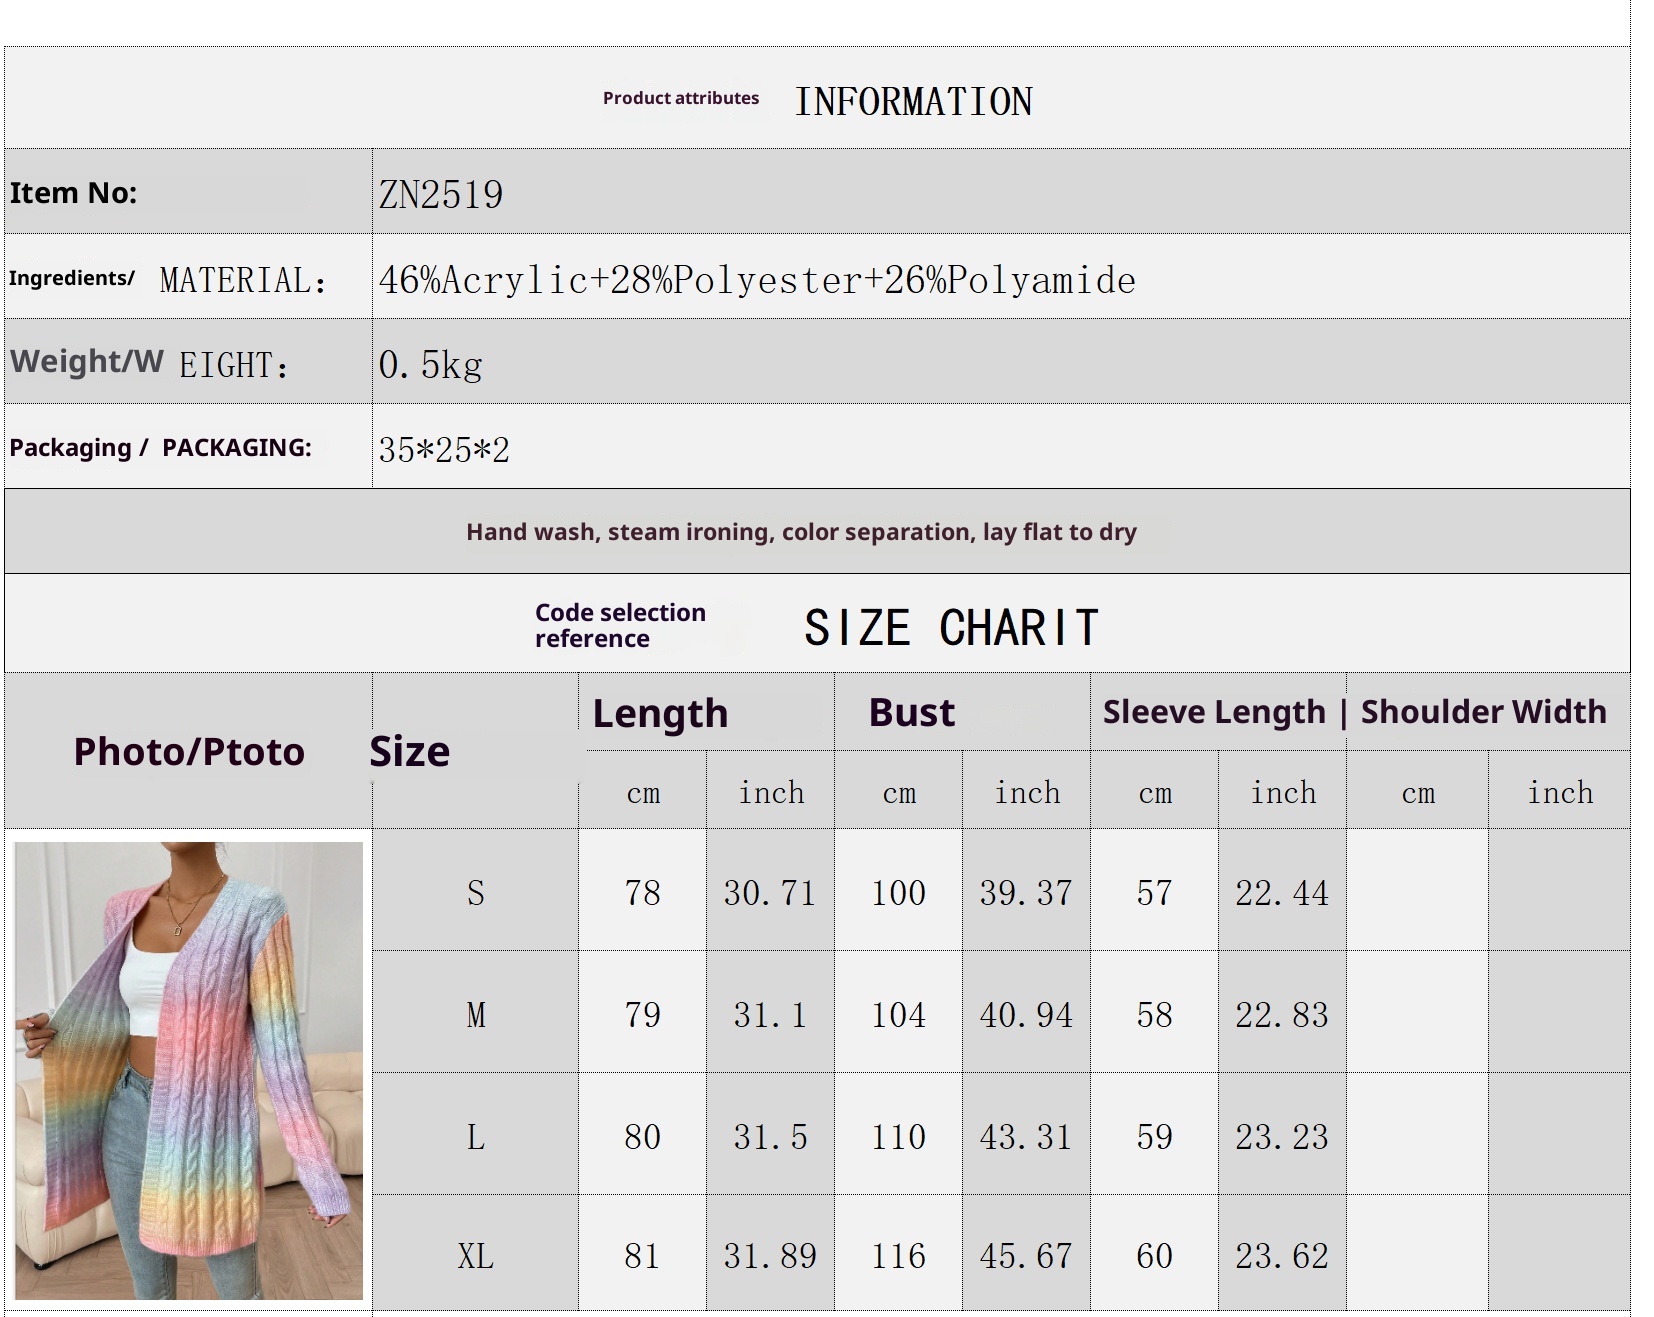Click the M length value 79 cm

[x=642, y=1015]
